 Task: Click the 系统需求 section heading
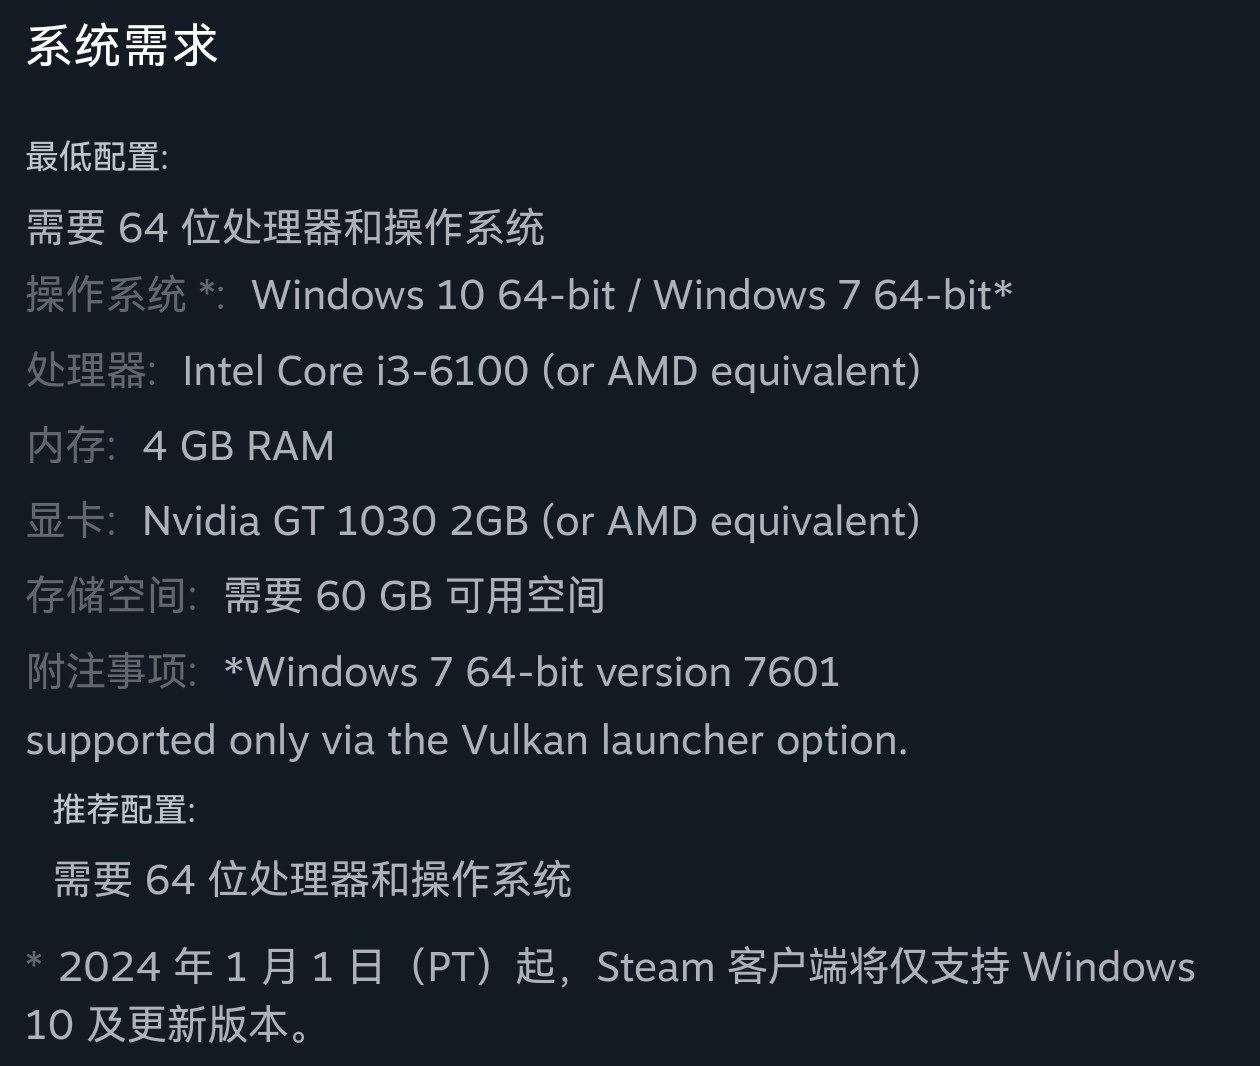click(x=122, y=47)
